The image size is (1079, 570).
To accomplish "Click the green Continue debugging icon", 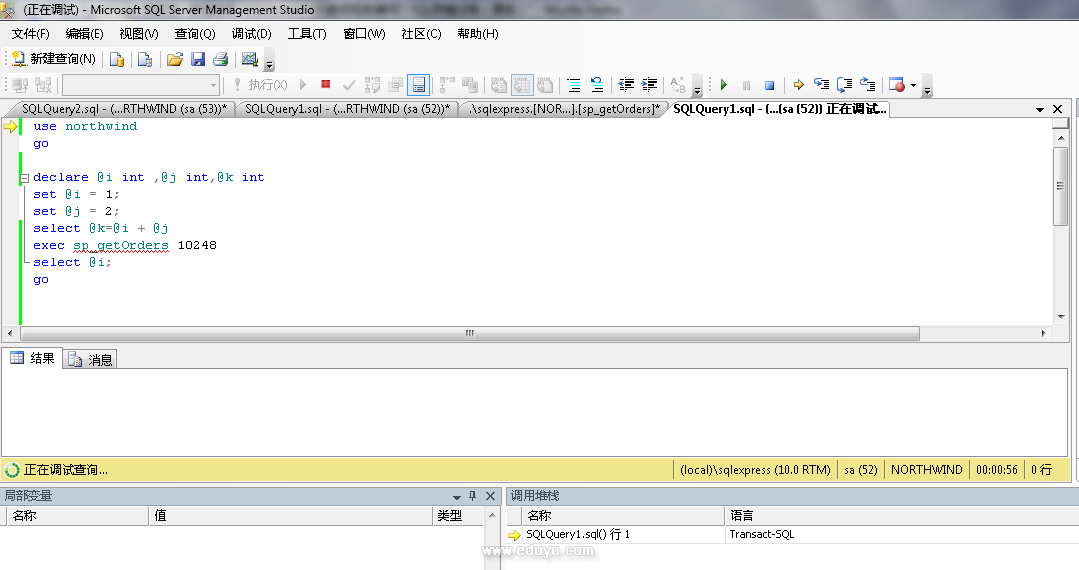I will pos(723,85).
